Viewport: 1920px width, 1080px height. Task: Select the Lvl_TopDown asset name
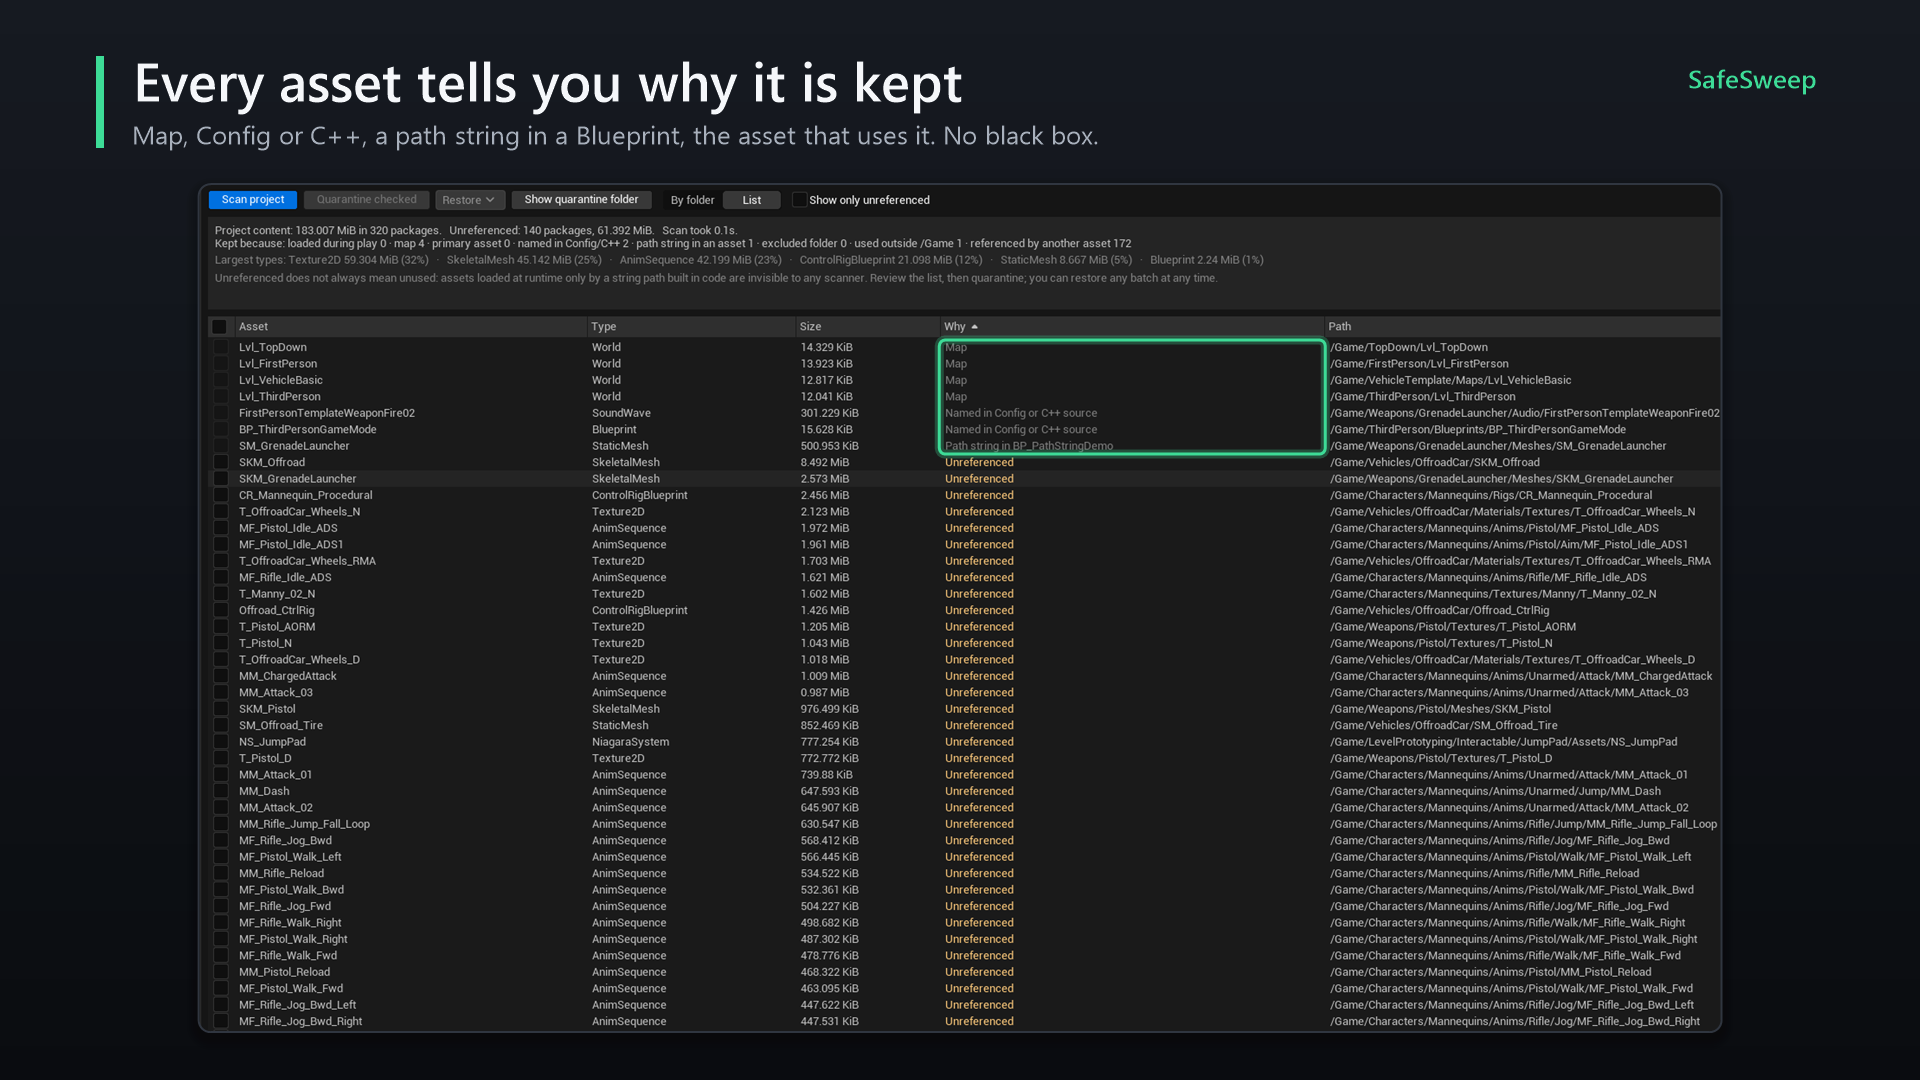(x=272, y=348)
